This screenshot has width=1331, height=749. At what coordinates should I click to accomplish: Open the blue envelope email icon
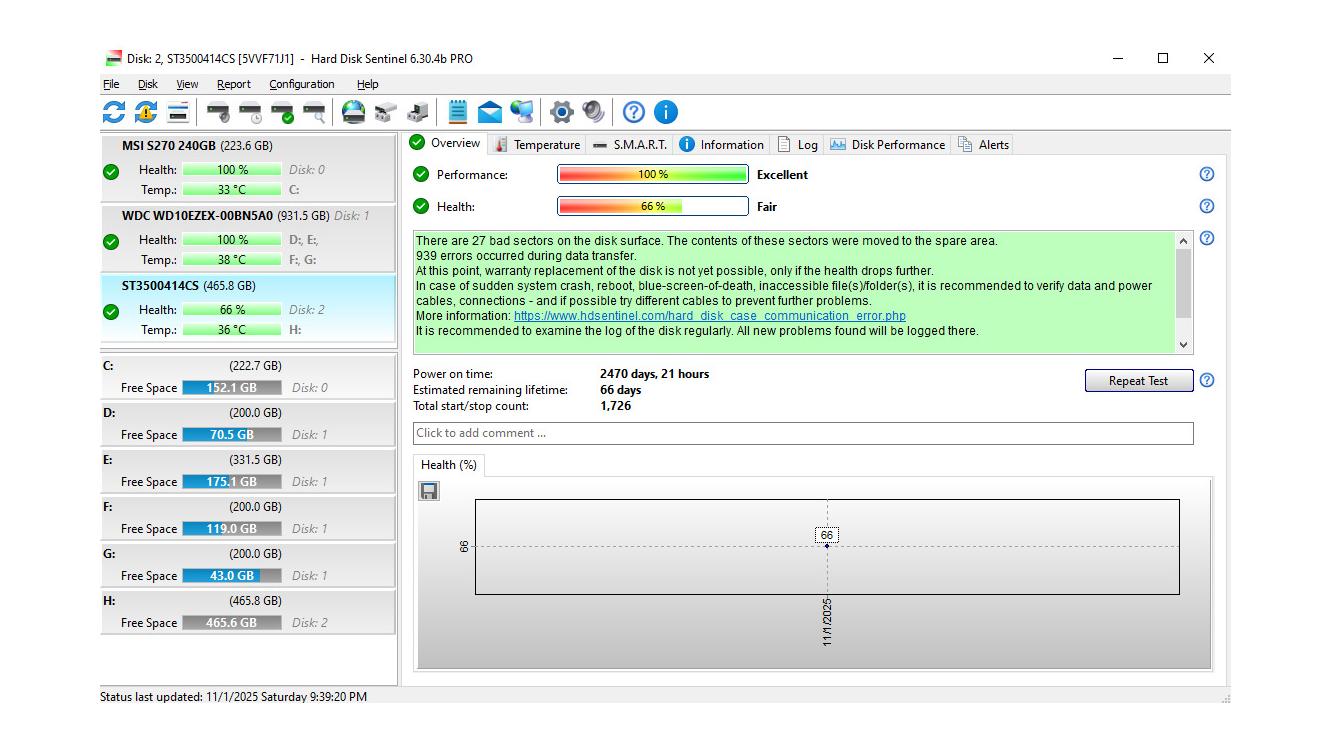click(x=489, y=112)
